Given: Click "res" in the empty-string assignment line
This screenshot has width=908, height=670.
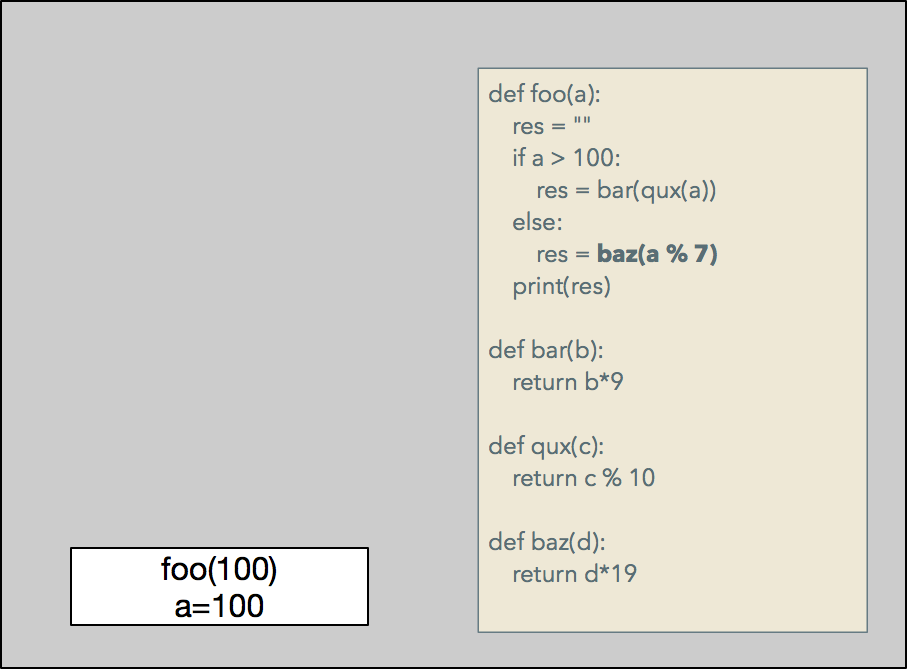Looking at the screenshot, I should pyautogui.click(x=528, y=127).
